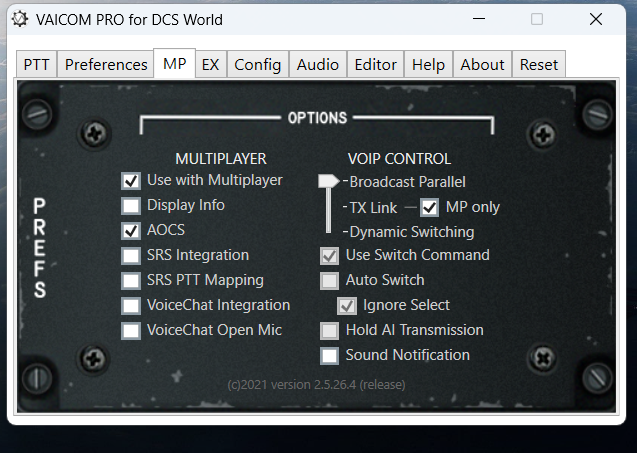Turn on VoiceChat Integration
The height and width of the screenshot is (453, 637).
point(131,306)
